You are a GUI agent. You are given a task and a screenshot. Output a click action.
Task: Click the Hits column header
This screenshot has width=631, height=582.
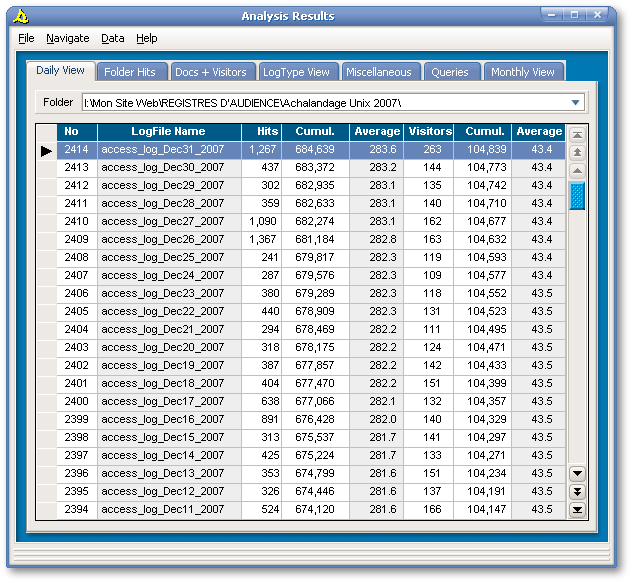[x=267, y=131]
